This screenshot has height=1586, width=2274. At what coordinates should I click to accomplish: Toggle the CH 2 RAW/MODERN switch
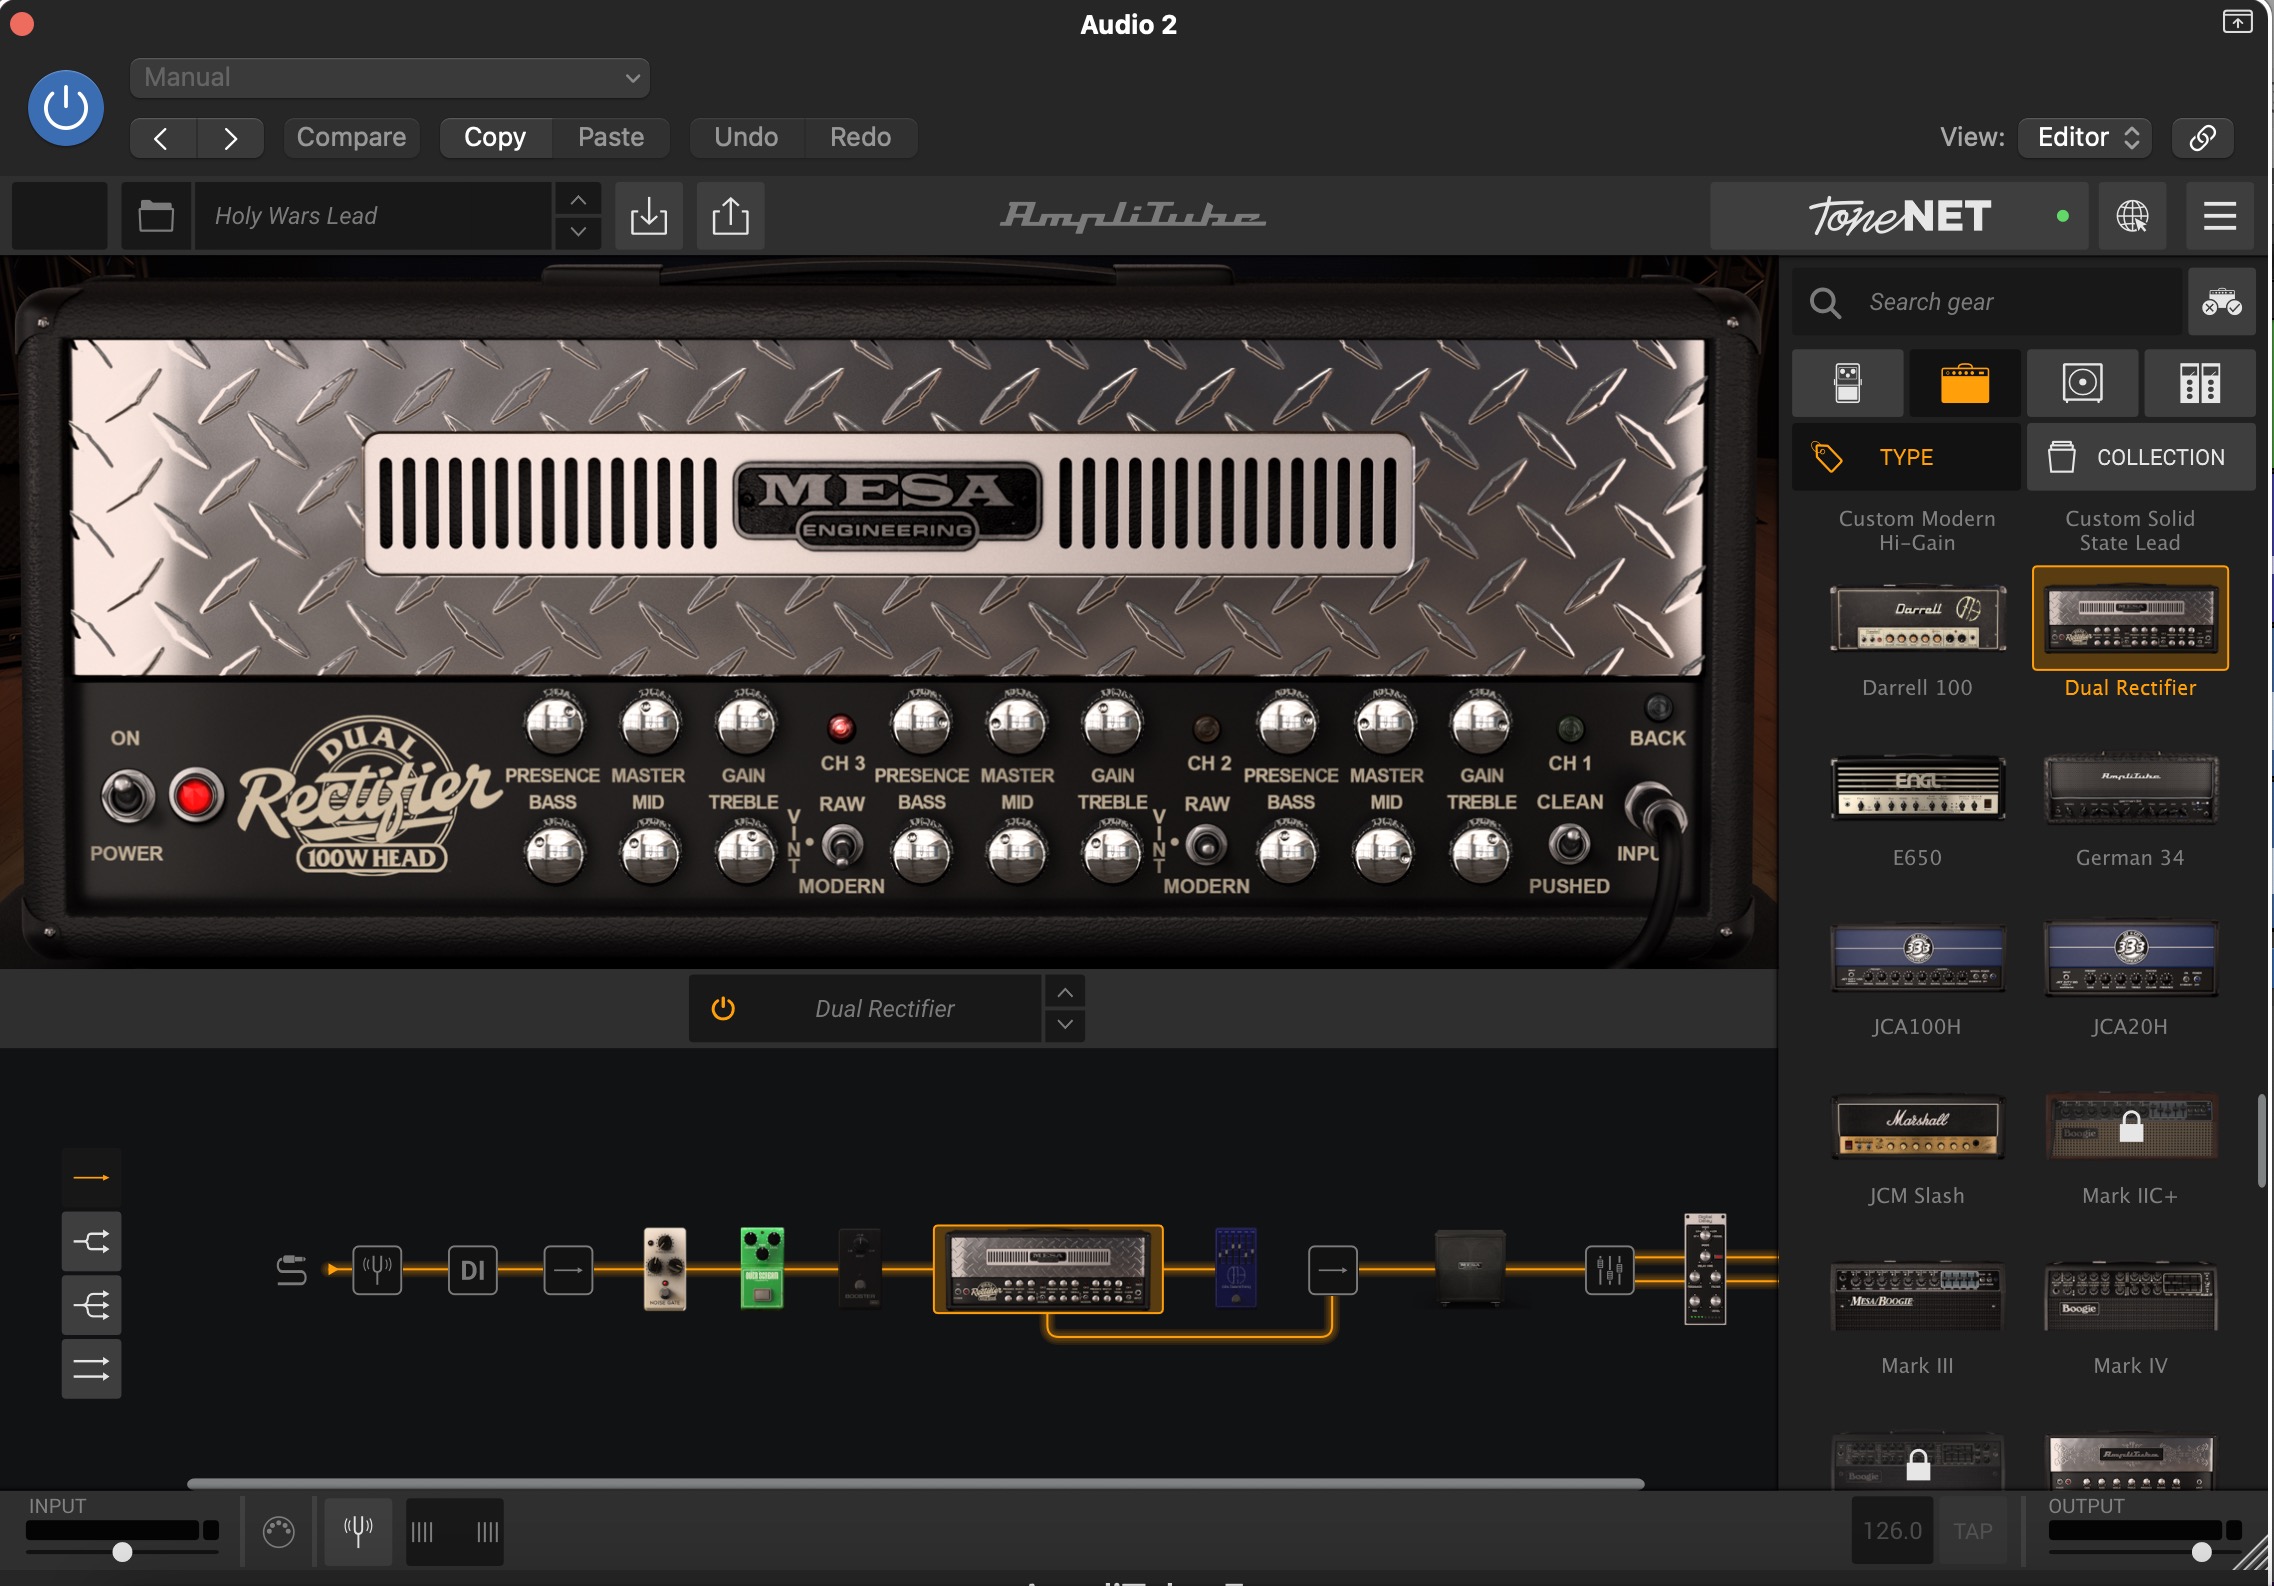1207,846
